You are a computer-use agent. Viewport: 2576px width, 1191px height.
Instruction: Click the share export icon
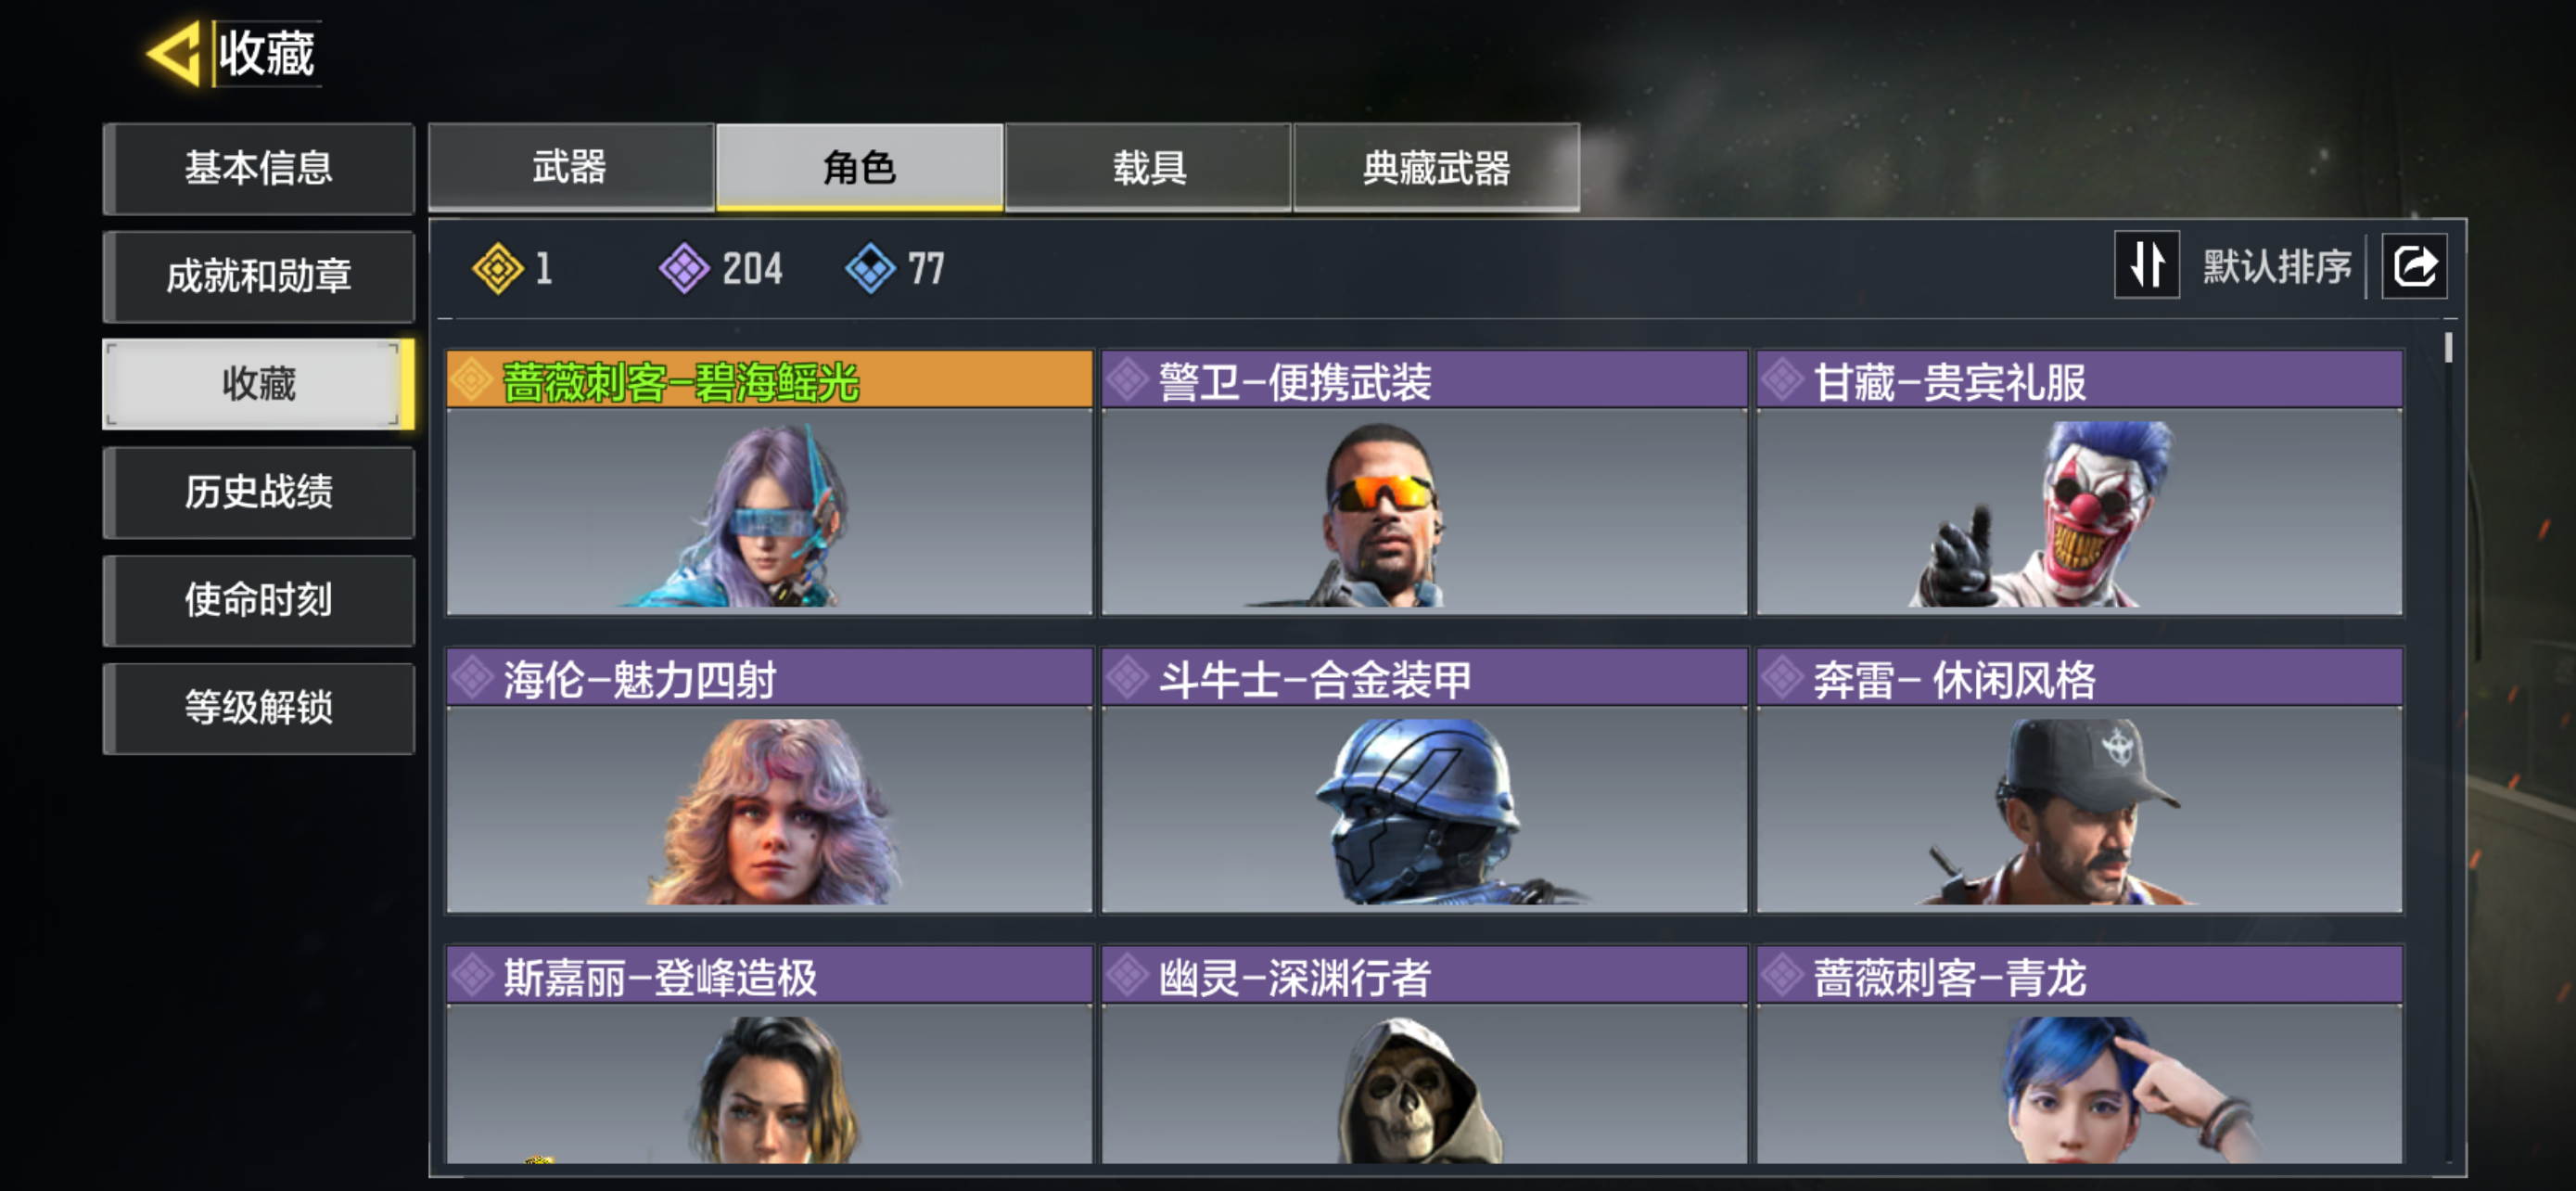click(2414, 266)
